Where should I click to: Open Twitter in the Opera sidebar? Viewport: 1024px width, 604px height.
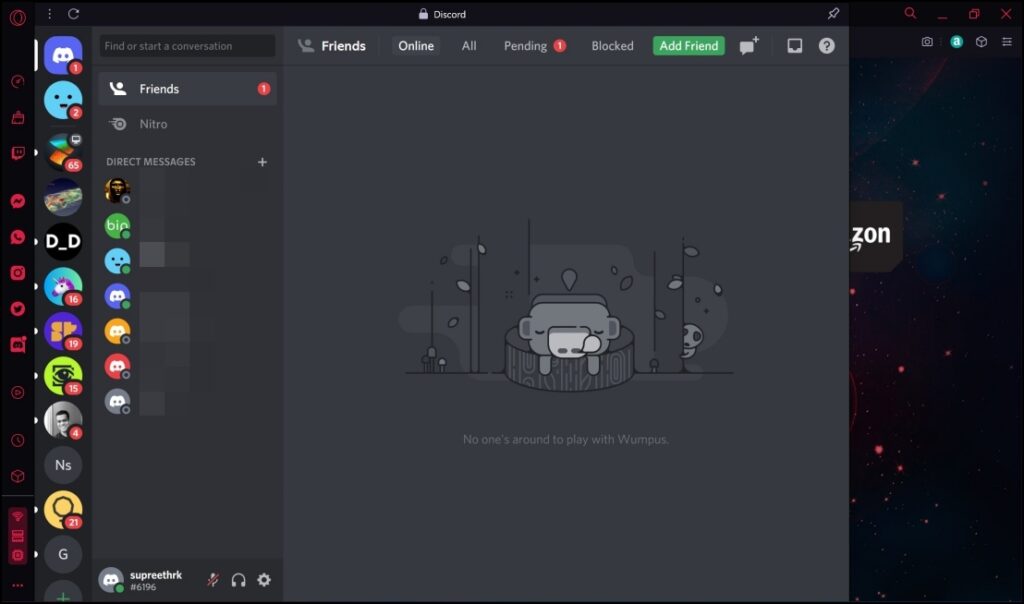18,309
